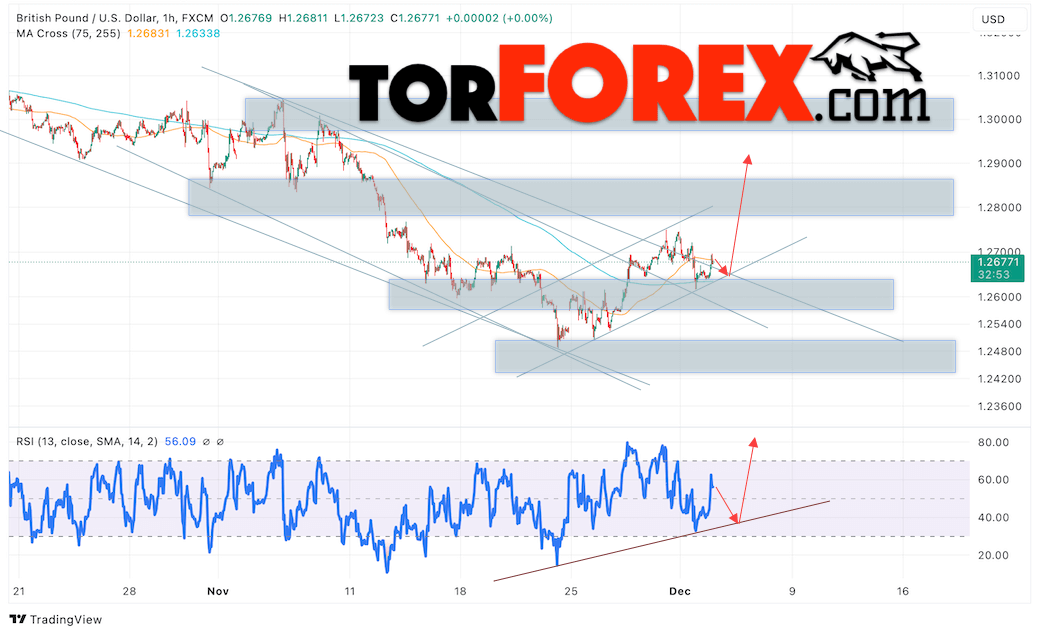The width and height of the screenshot is (1040, 635).
Task: Click the change value +0.00002 (+0.00%)
Action: coord(499,19)
